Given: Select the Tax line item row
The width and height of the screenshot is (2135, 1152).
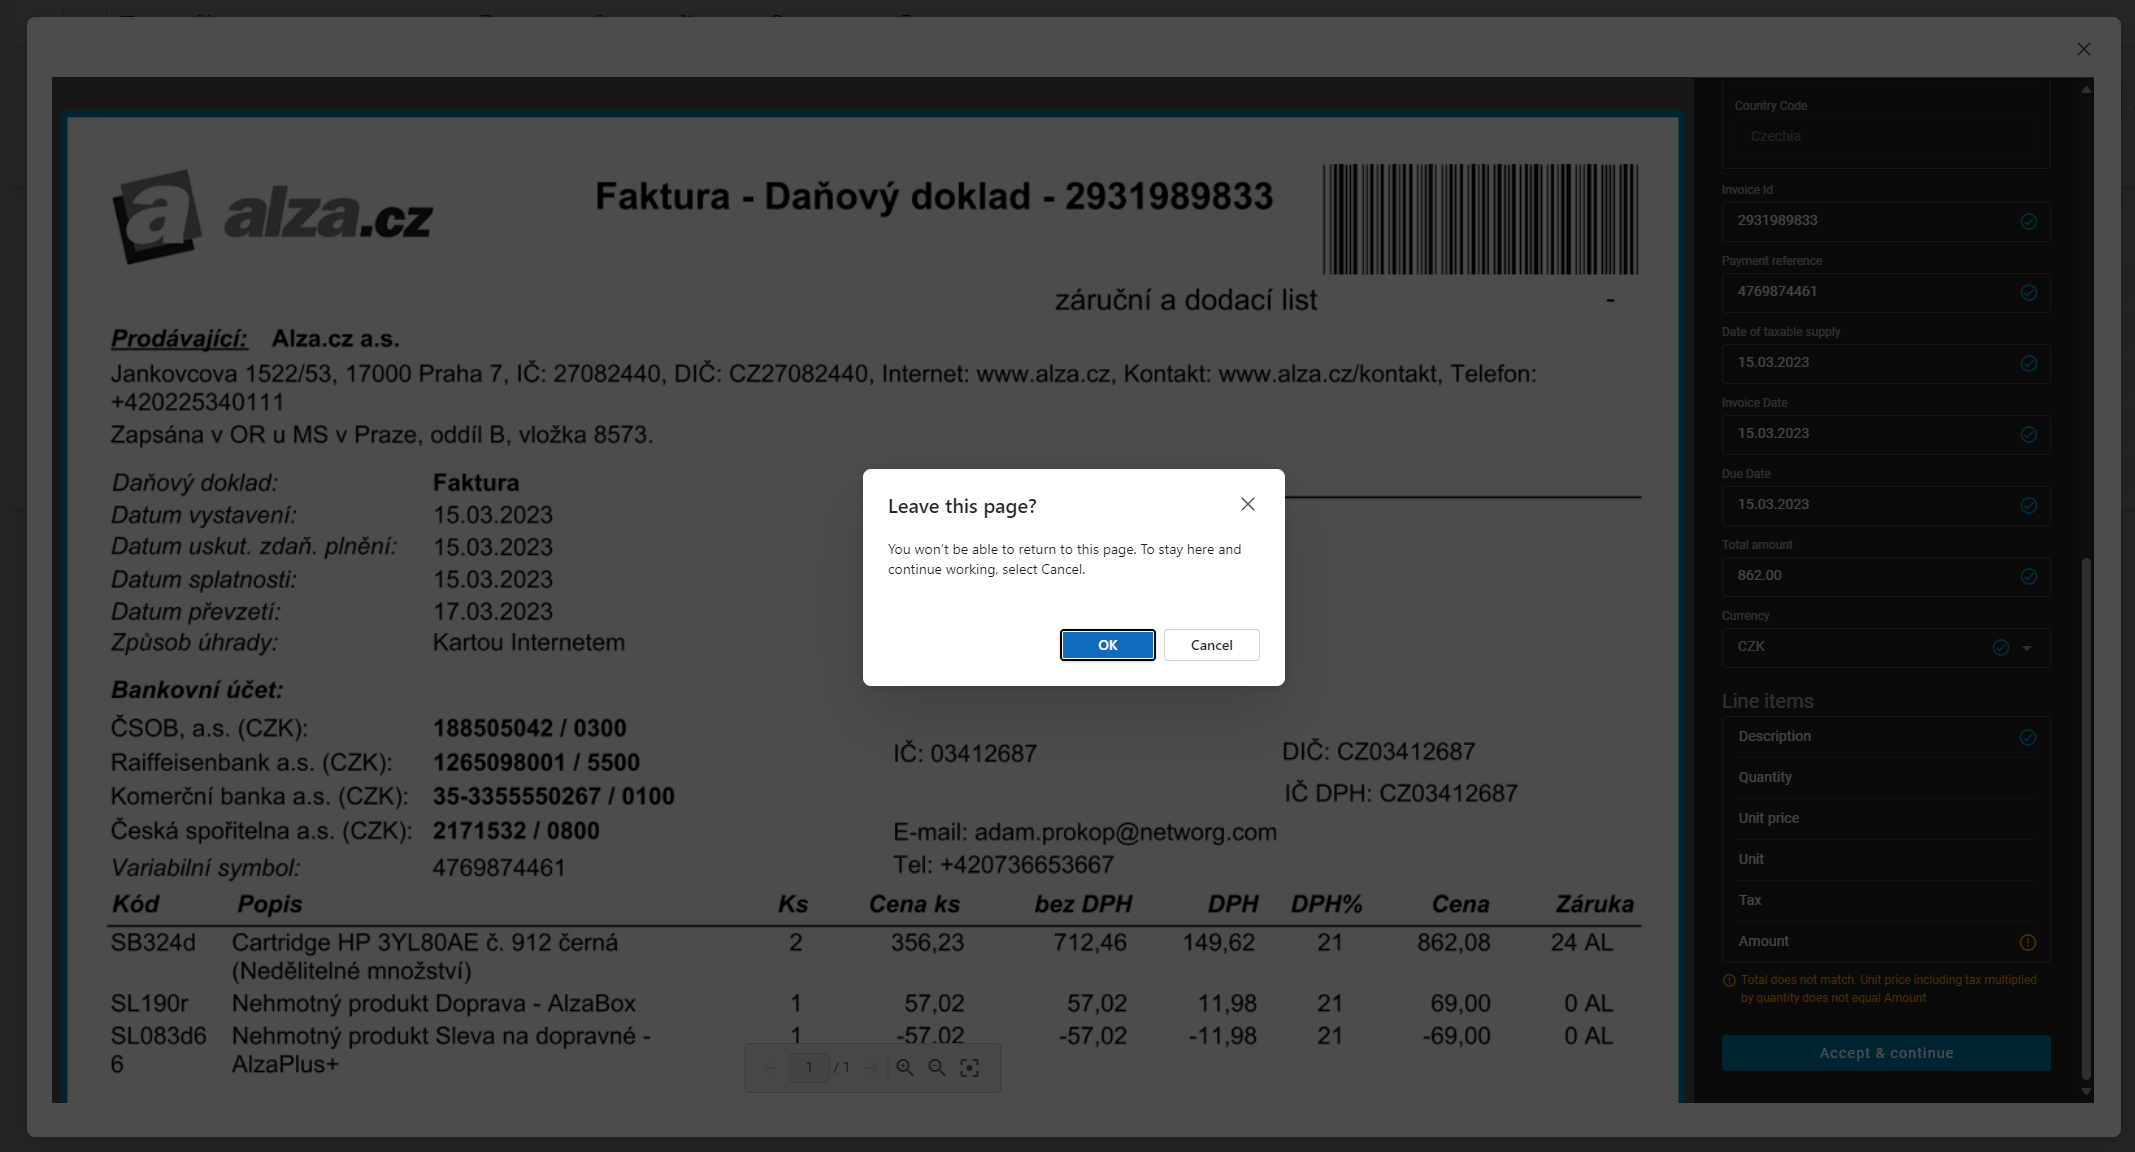Looking at the screenshot, I should [1886, 901].
